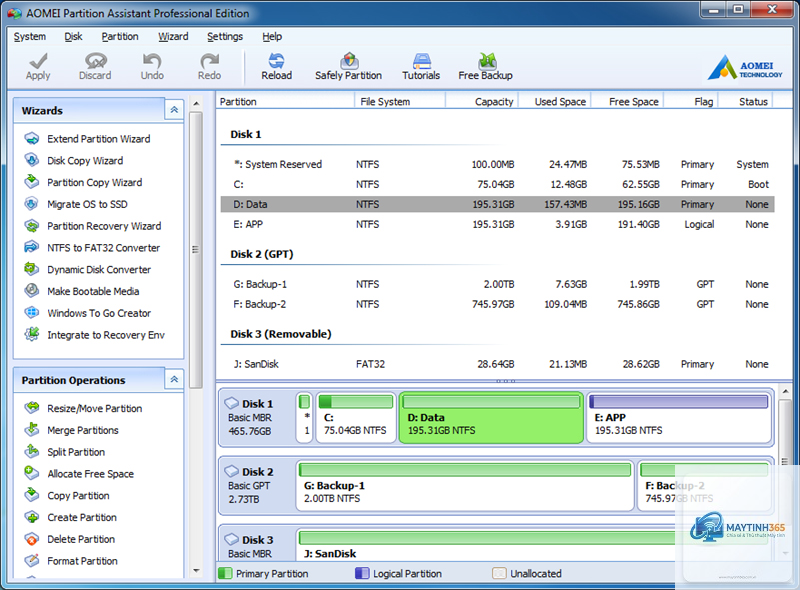800x590 pixels.
Task: Open the Disk menu
Action: 73,36
